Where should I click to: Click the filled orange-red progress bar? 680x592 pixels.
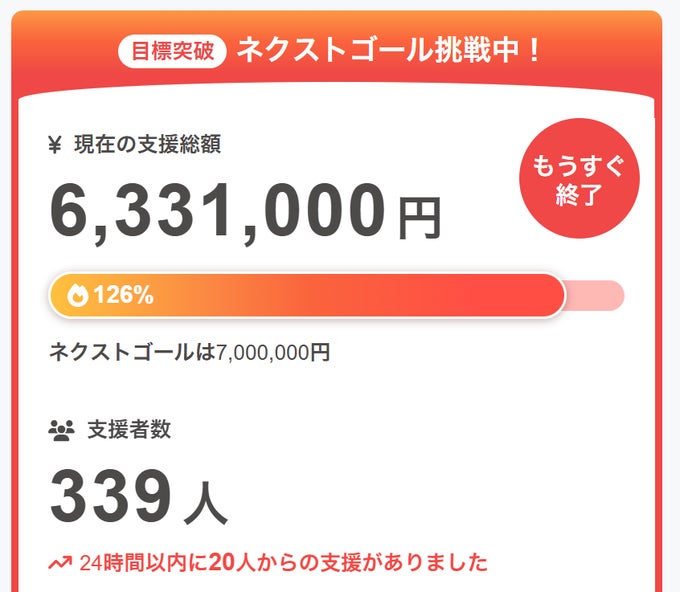pos(350,295)
